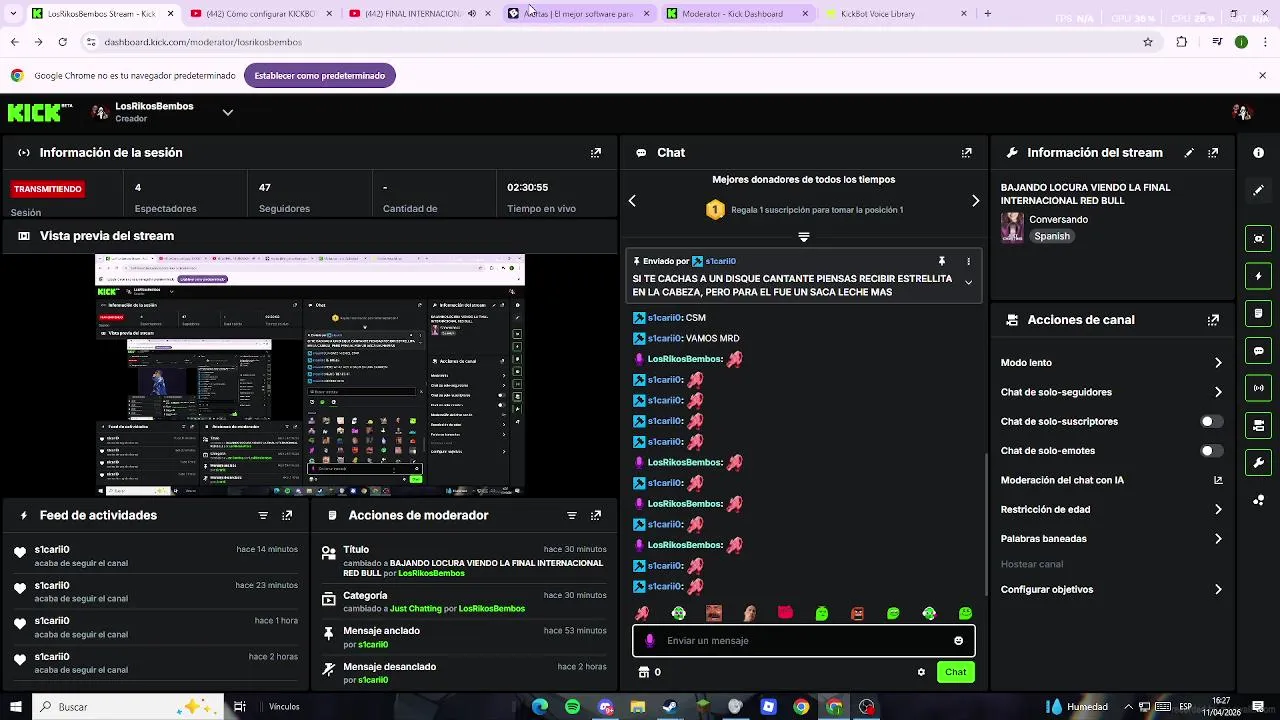Toggle Chat de solo-emotes switch

pos(1211,451)
